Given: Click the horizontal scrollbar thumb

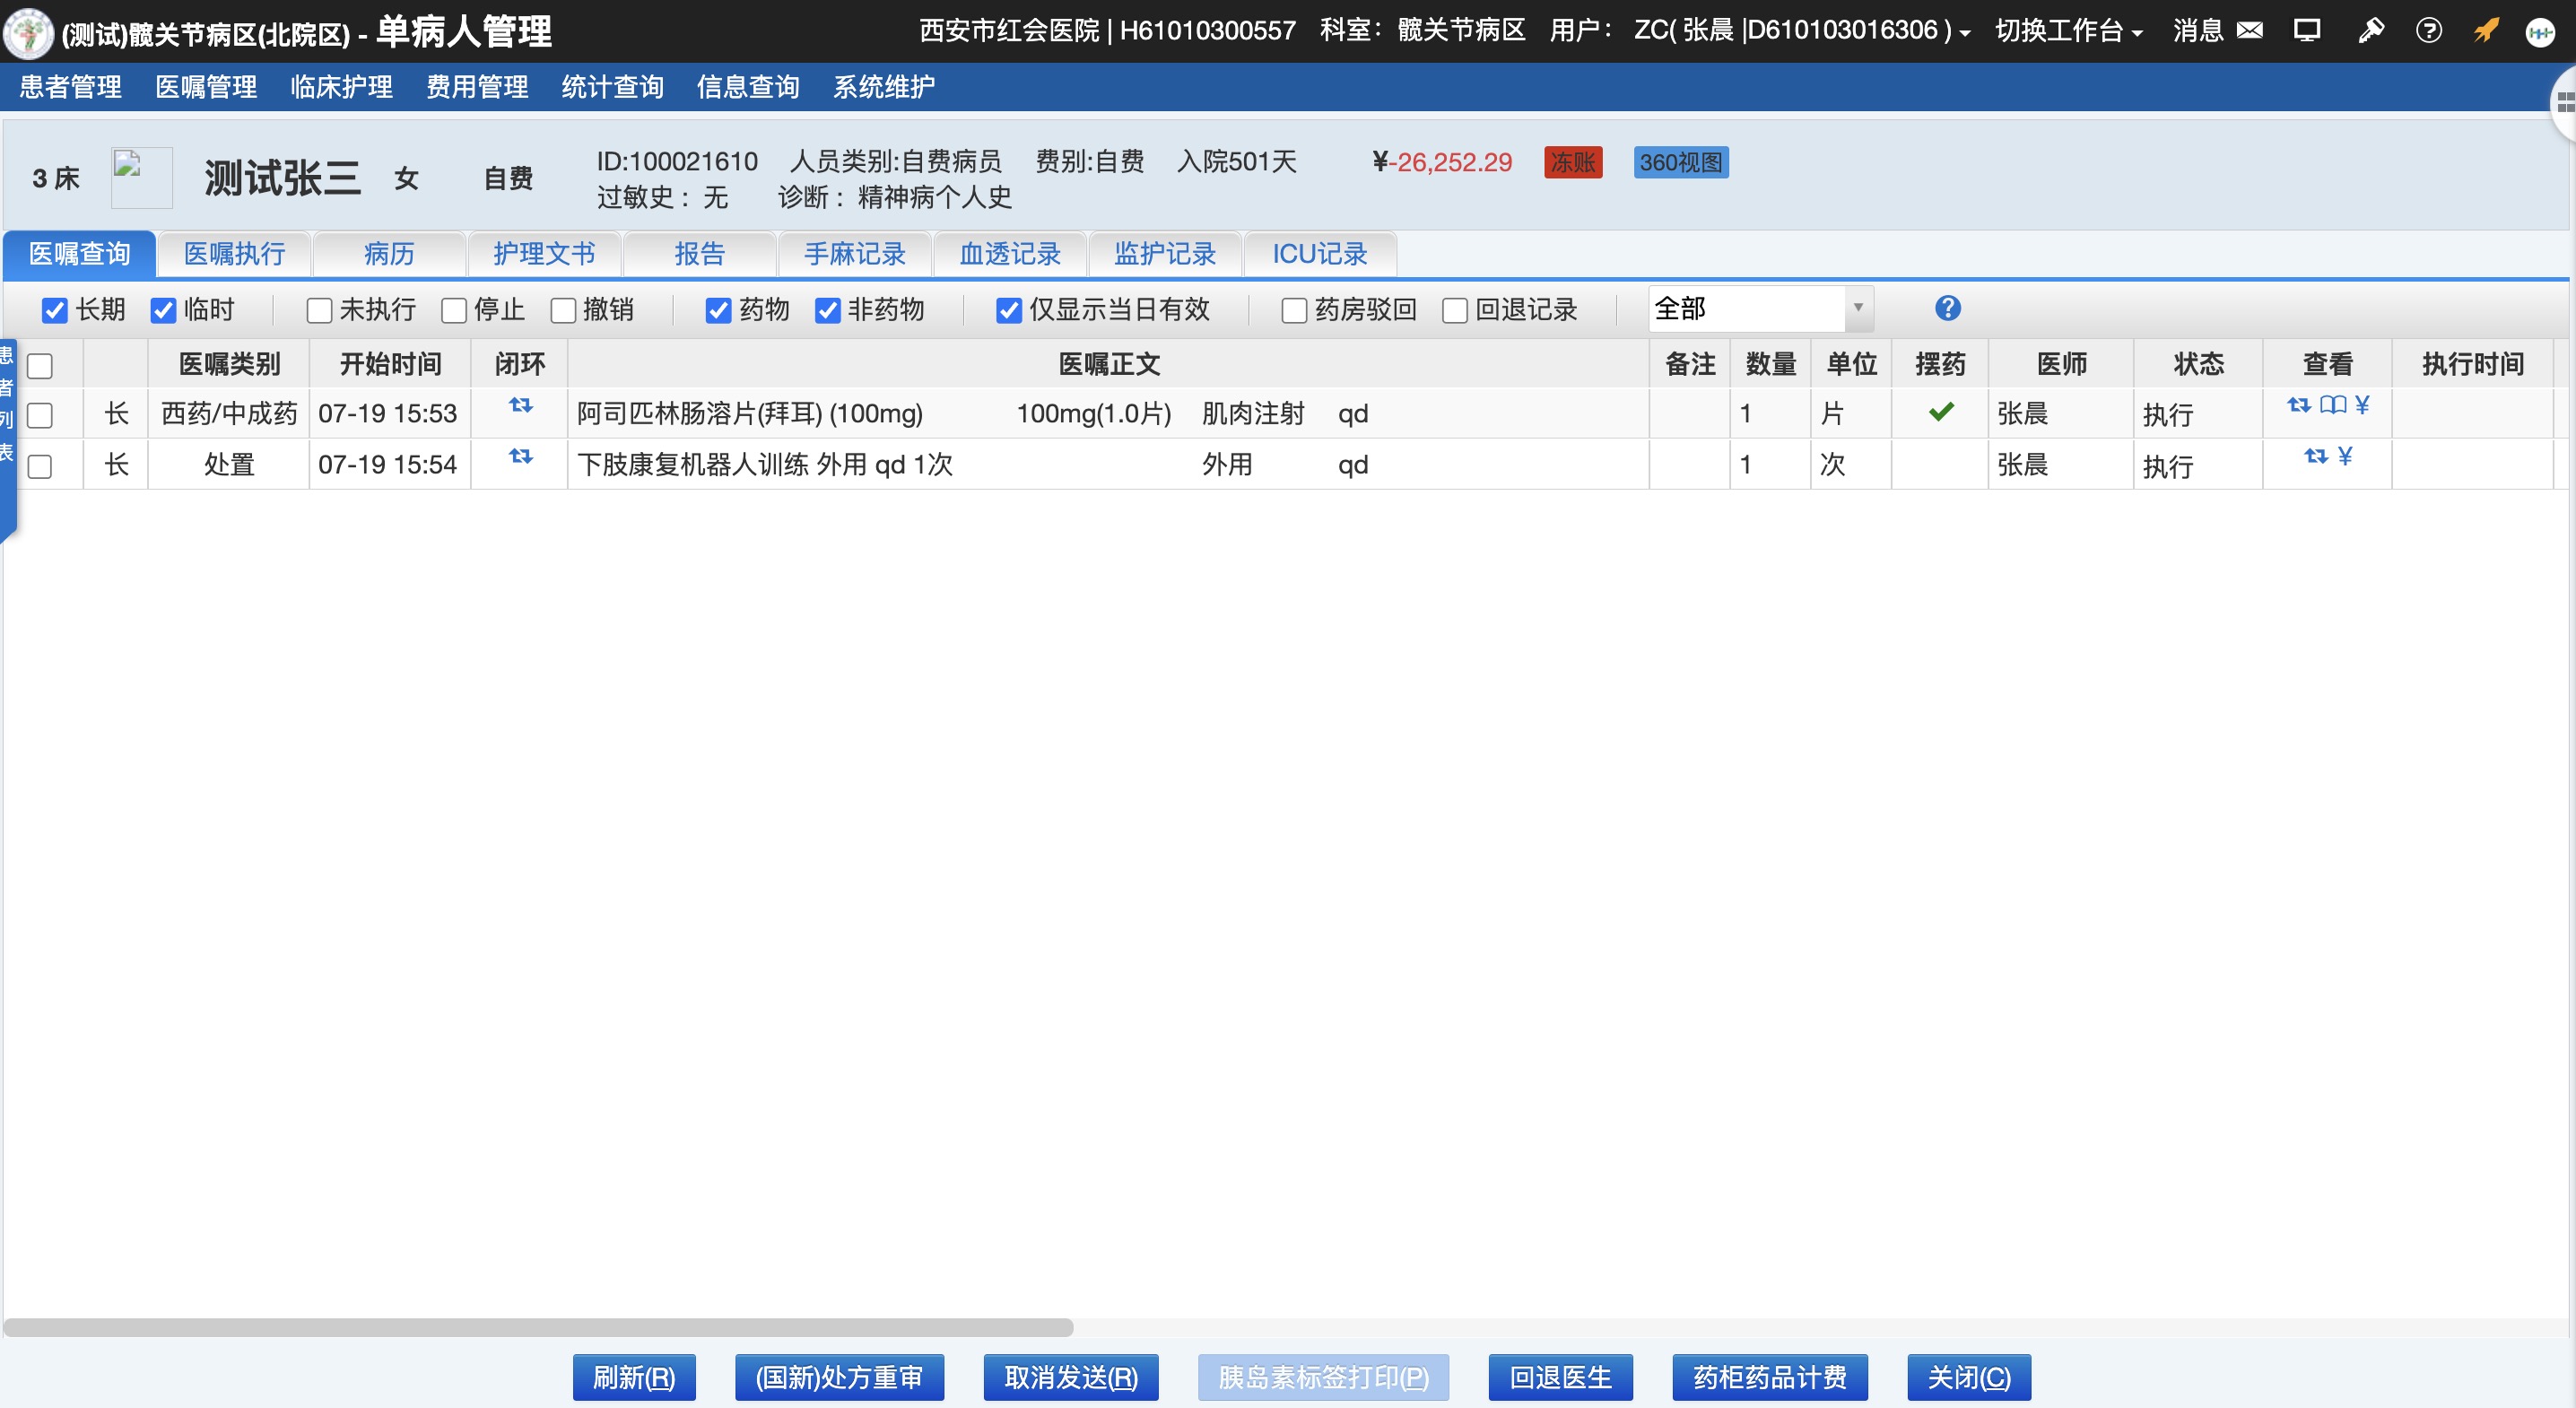Looking at the screenshot, I should 538,1328.
